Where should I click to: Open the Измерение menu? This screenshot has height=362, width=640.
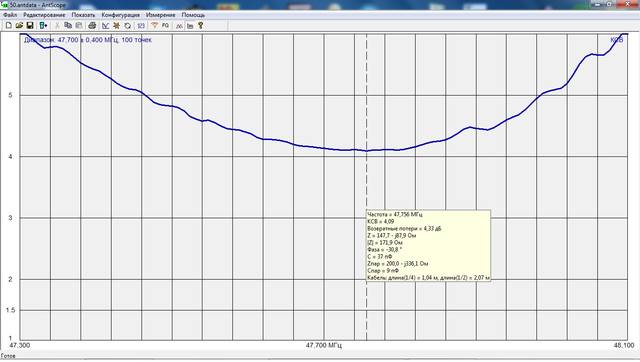(x=160, y=15)
